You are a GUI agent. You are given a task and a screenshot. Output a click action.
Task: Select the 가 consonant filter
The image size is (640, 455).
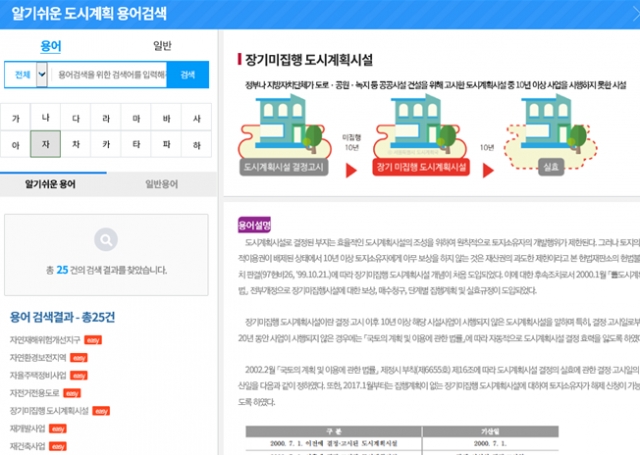pos(16,118)
